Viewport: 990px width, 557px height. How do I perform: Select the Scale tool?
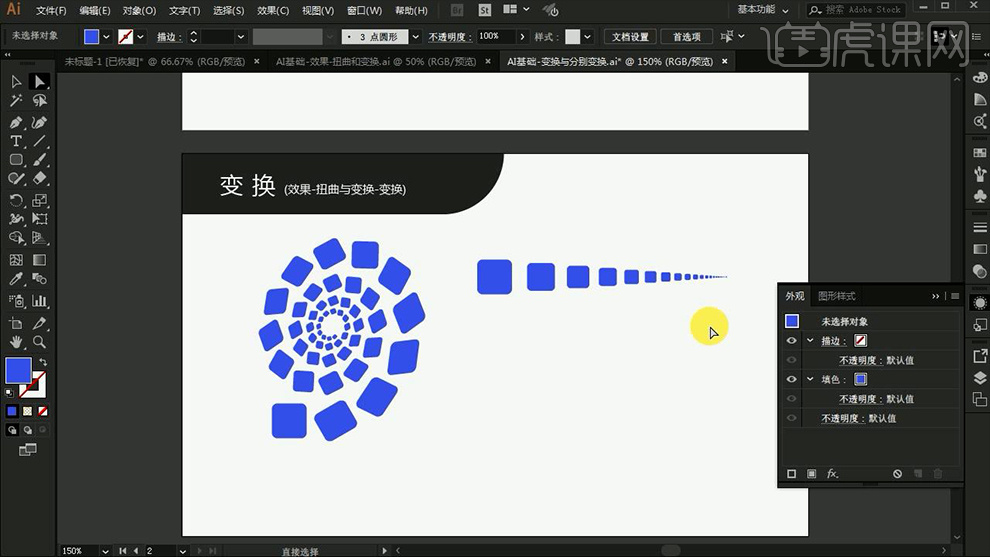[39, 200]
